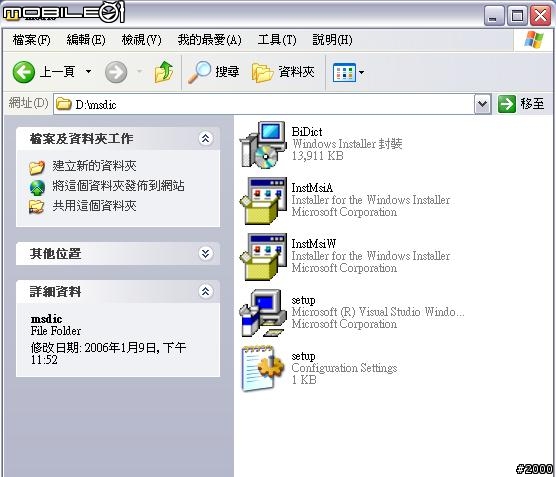This screenshot has height=477, width=556.
Task: Open the 檢視(V) menu
Action: click(141, 40)
